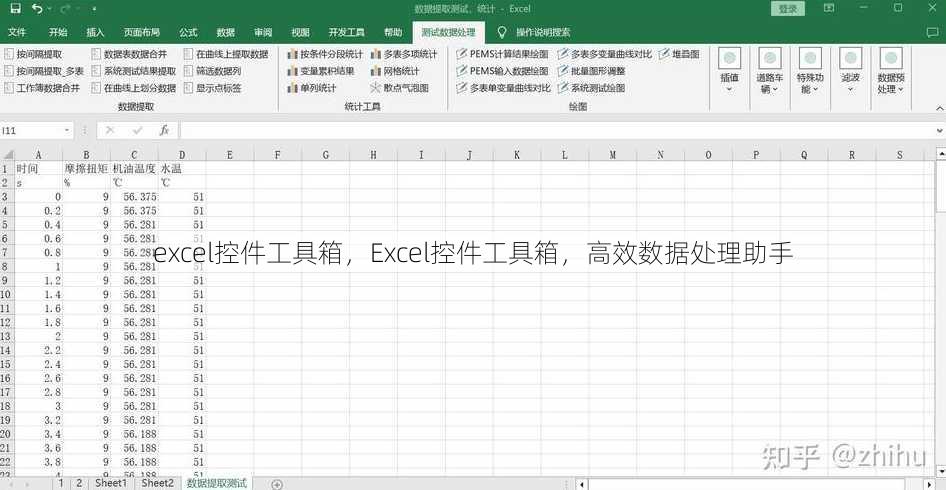Select 在曲线上提取数据 in the ribbon
The image size is (946, 490).
click(x=226, y=54)
